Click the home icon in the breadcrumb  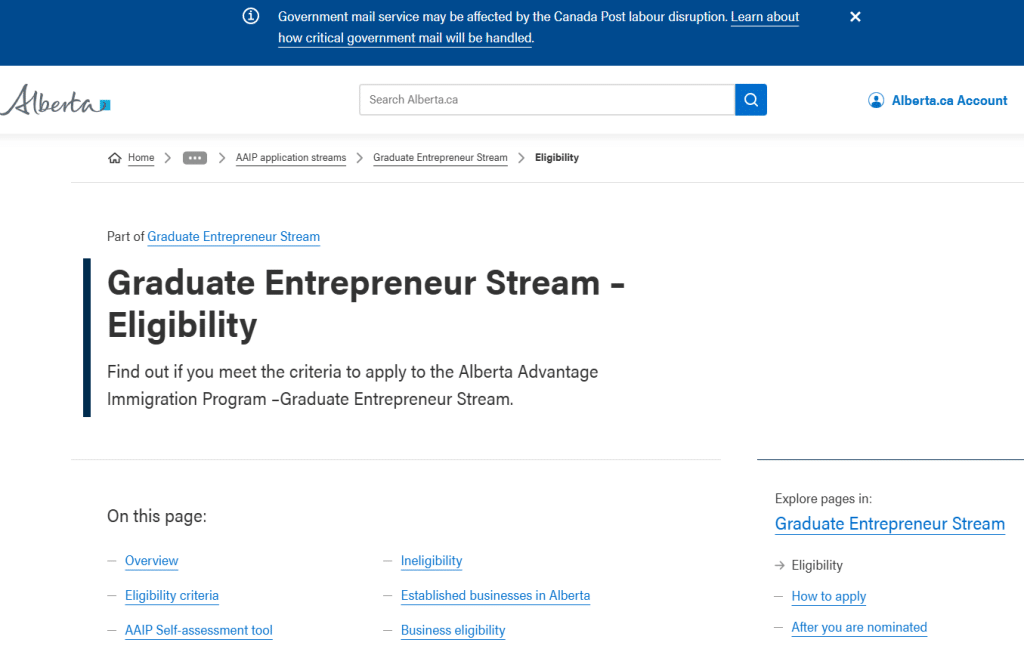pyautogui.click(x=115, y=158)
